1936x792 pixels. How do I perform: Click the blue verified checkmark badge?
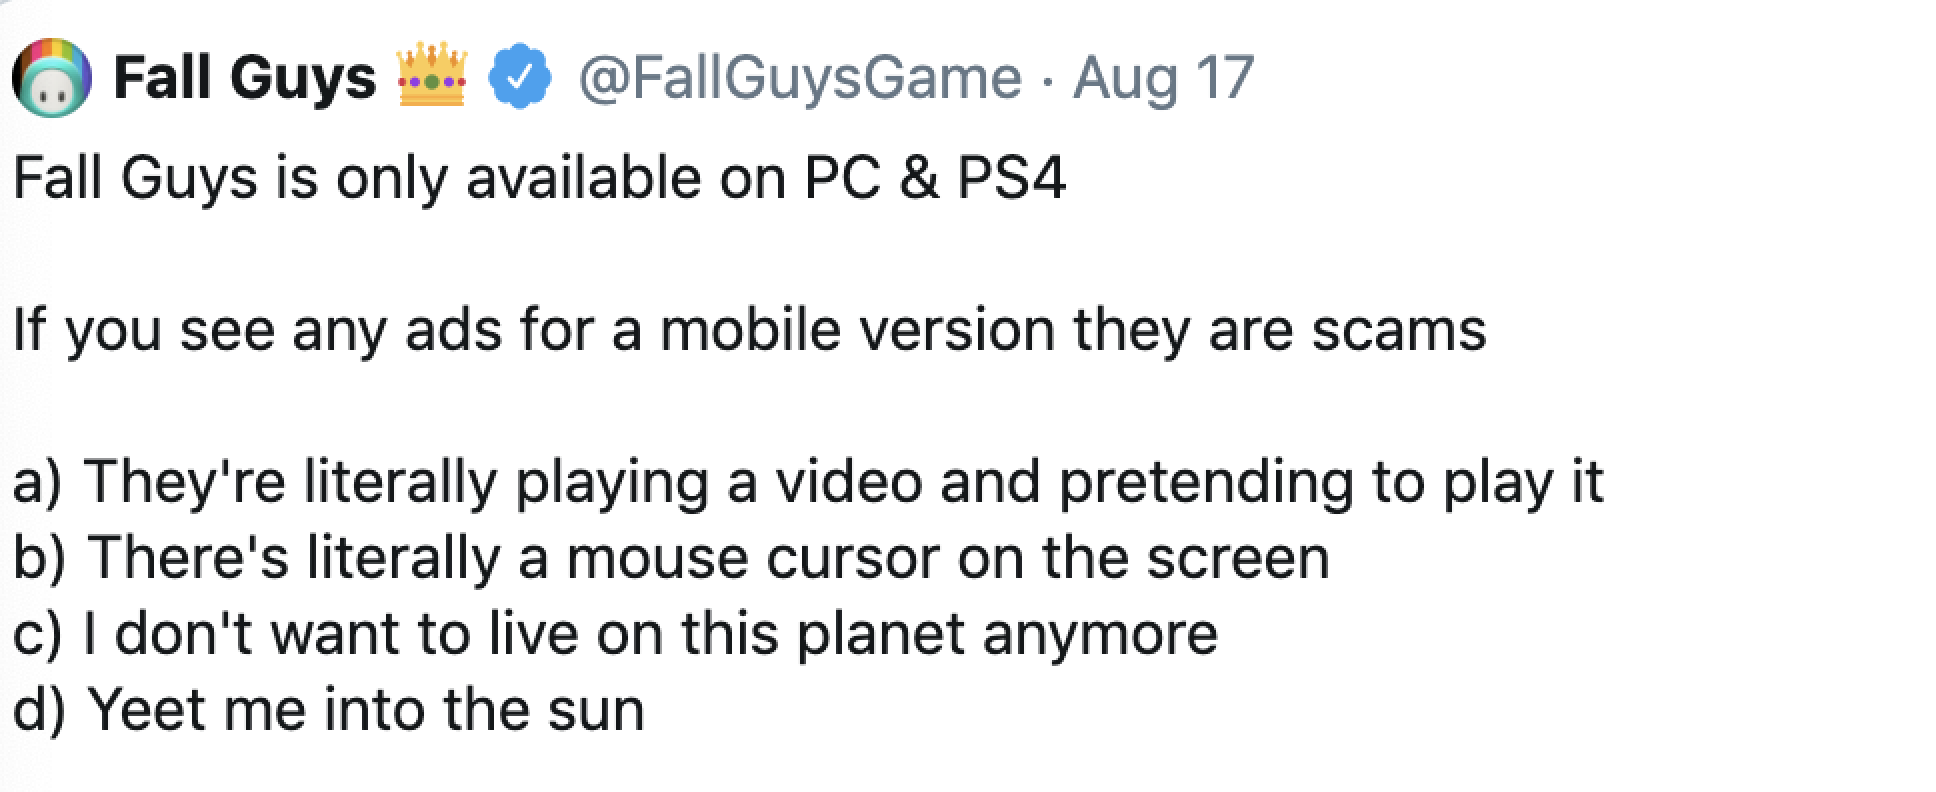(x=521, y=77)
